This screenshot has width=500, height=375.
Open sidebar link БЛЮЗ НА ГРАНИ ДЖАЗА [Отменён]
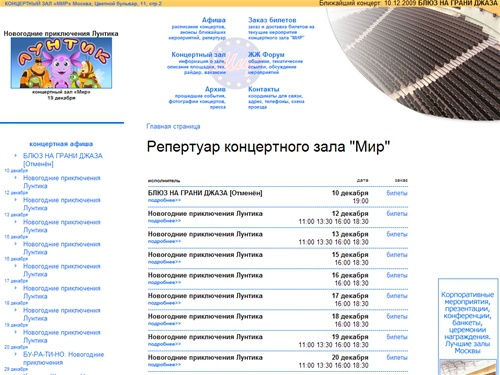[63, 160]
